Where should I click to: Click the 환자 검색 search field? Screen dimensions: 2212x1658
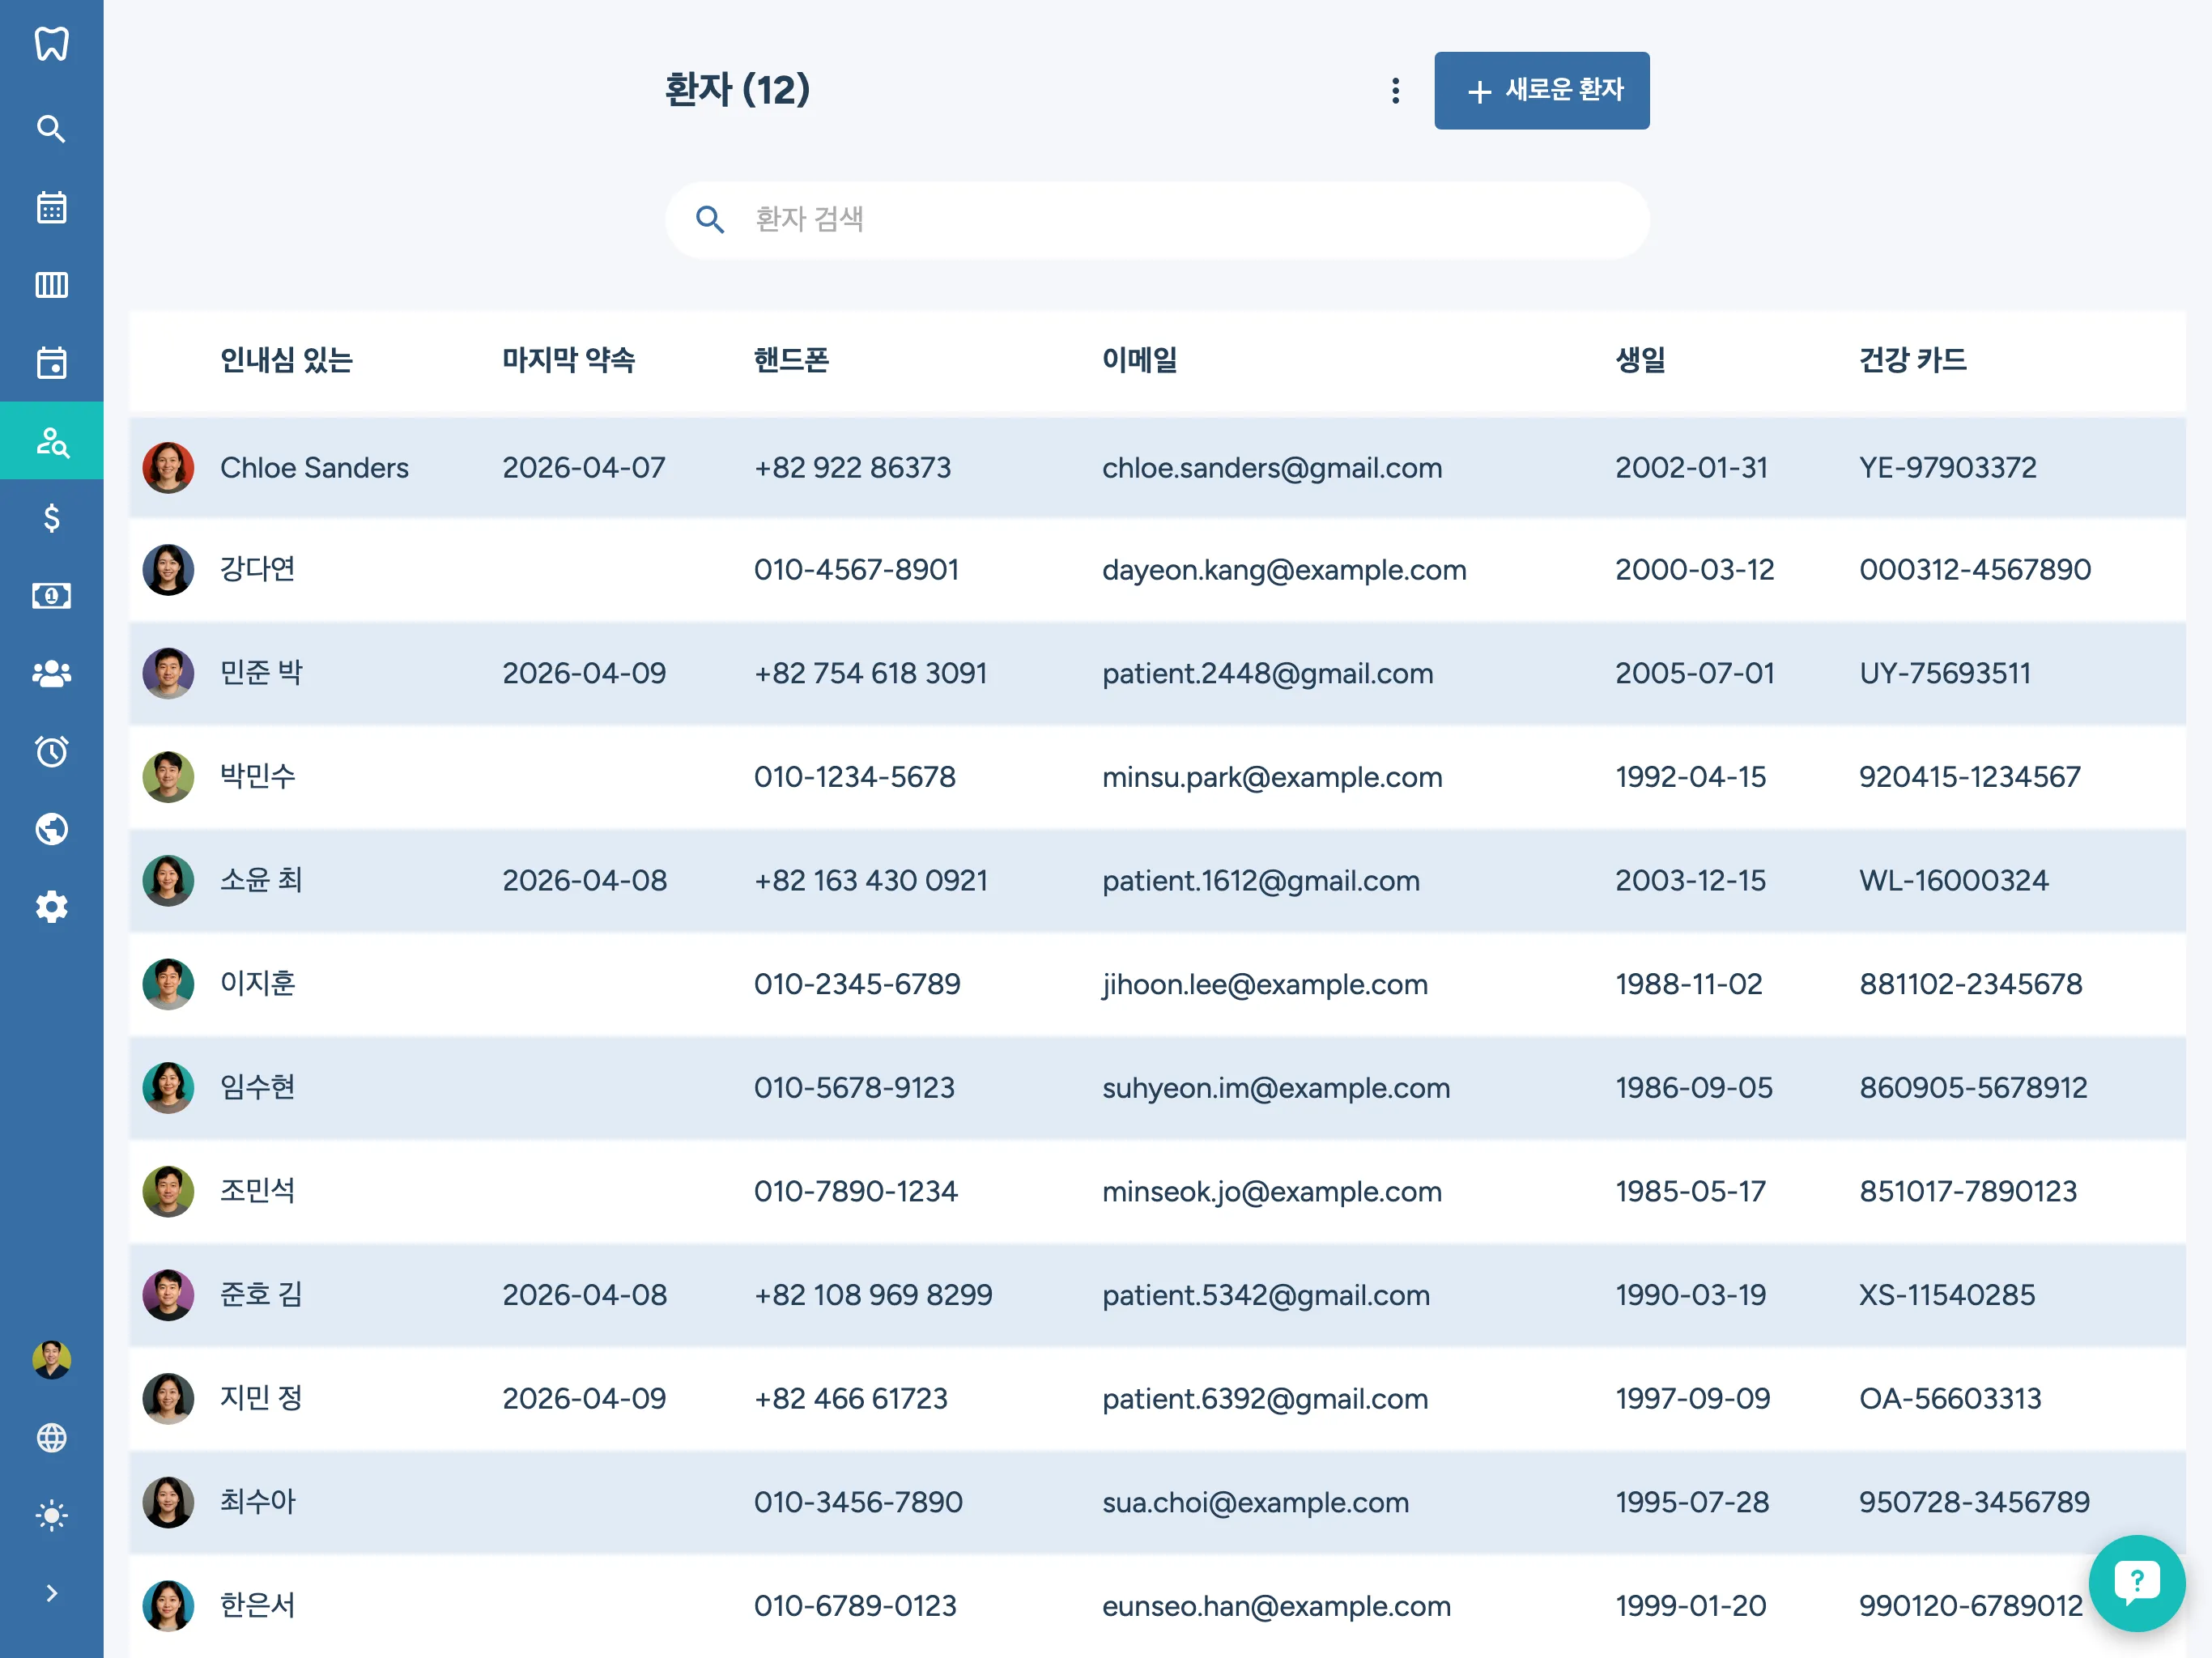1157,220
